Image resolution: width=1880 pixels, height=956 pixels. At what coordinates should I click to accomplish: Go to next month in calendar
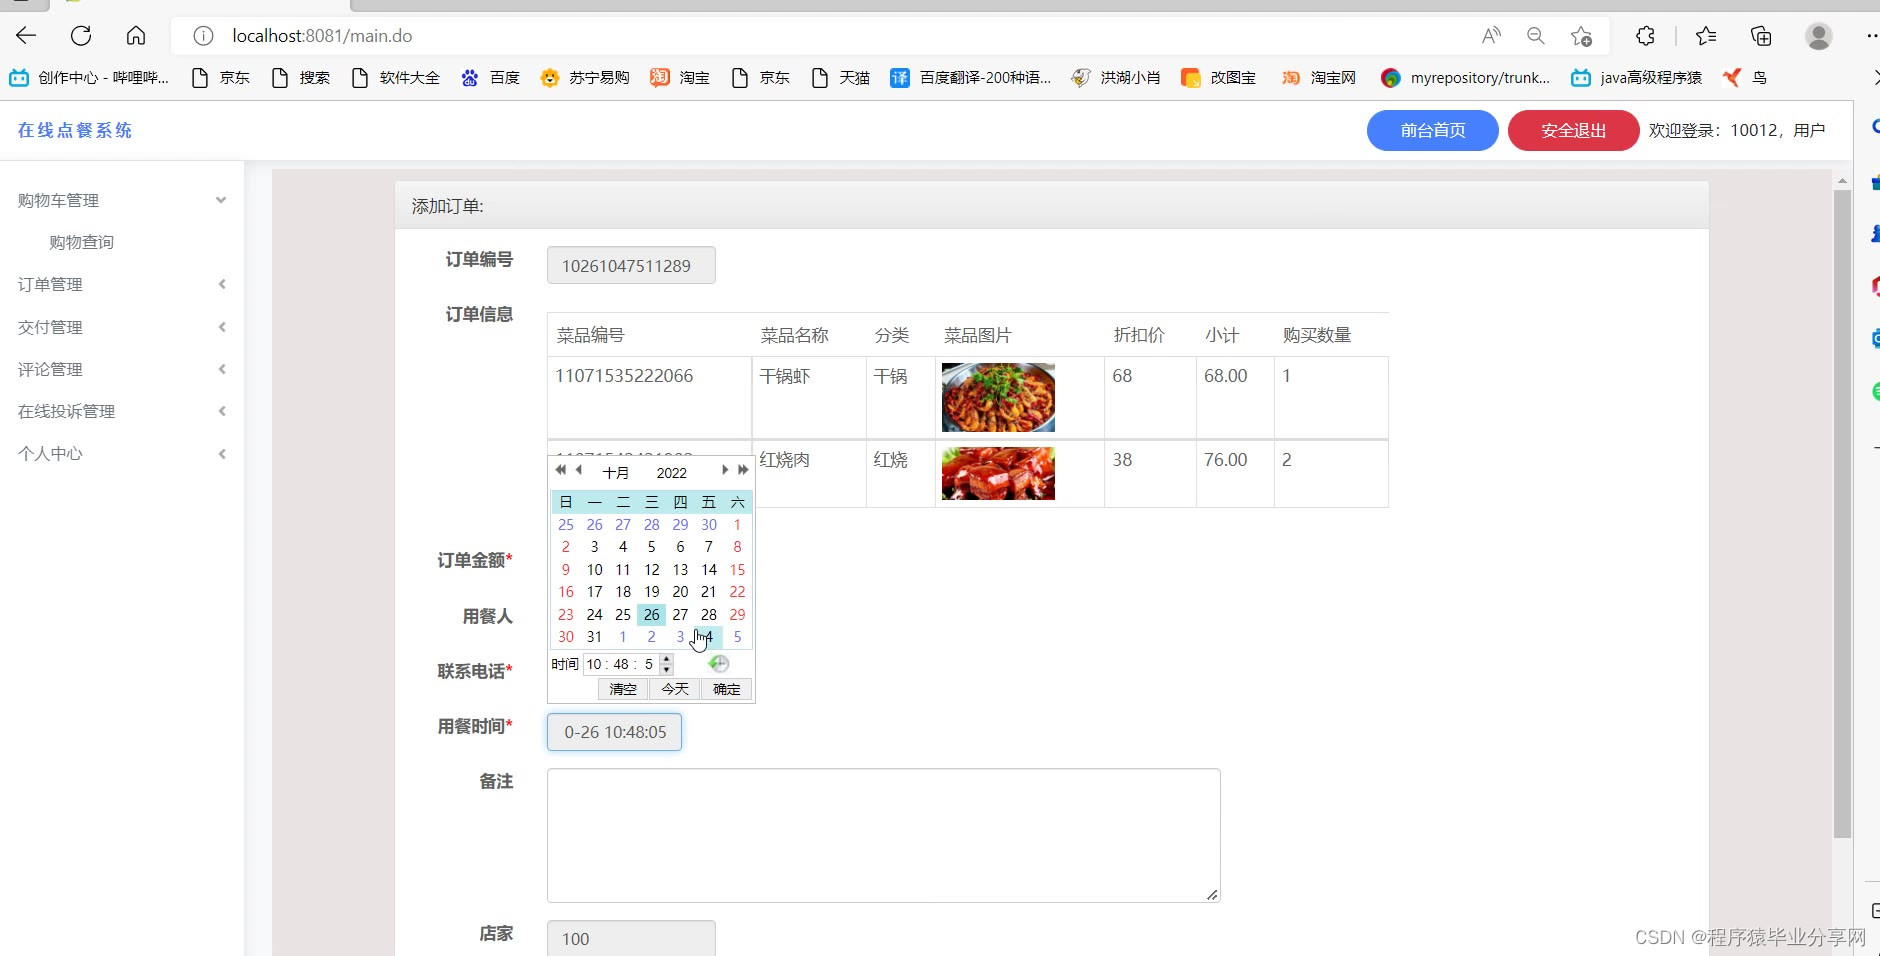pos(725,470)
